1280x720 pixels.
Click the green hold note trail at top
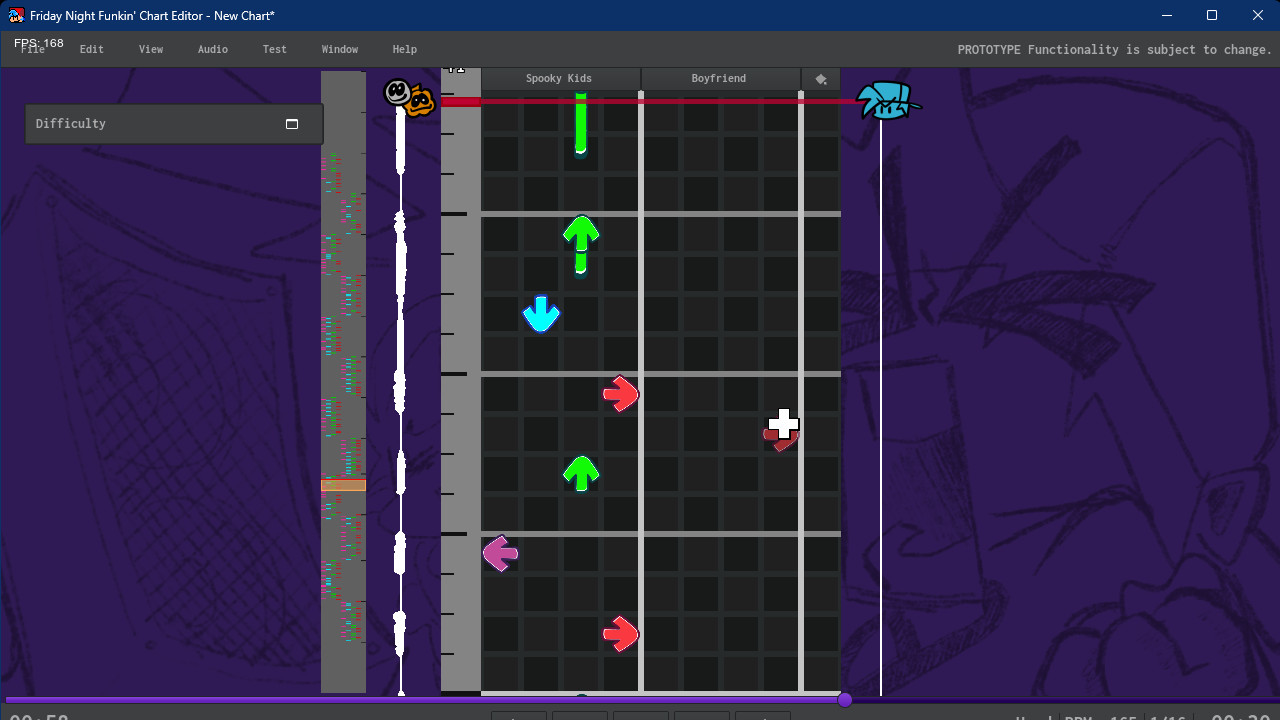[580, 122]
